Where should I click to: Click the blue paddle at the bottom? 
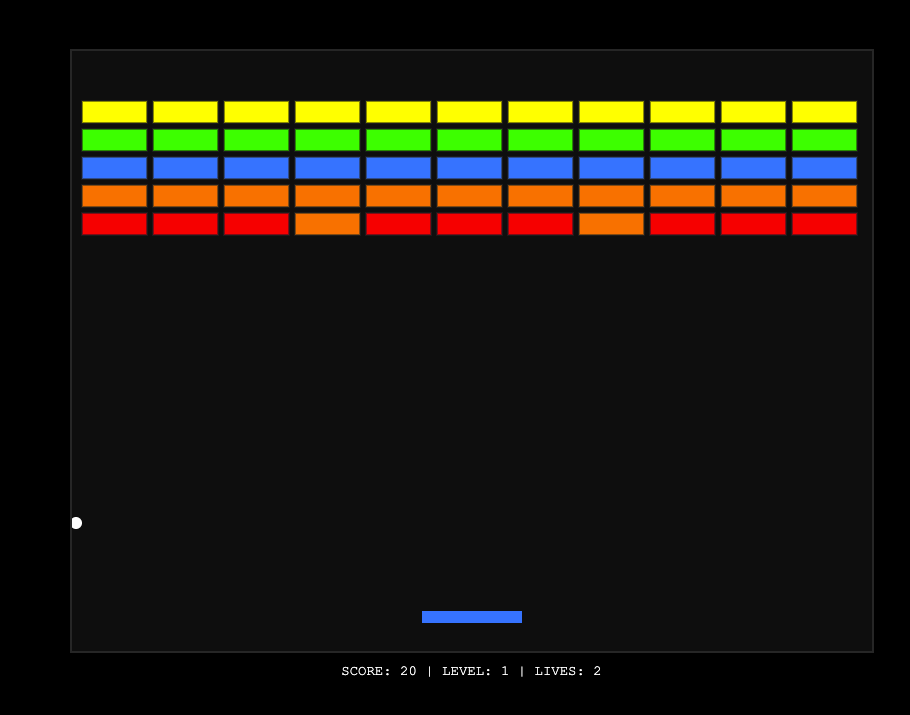[472, 617]
